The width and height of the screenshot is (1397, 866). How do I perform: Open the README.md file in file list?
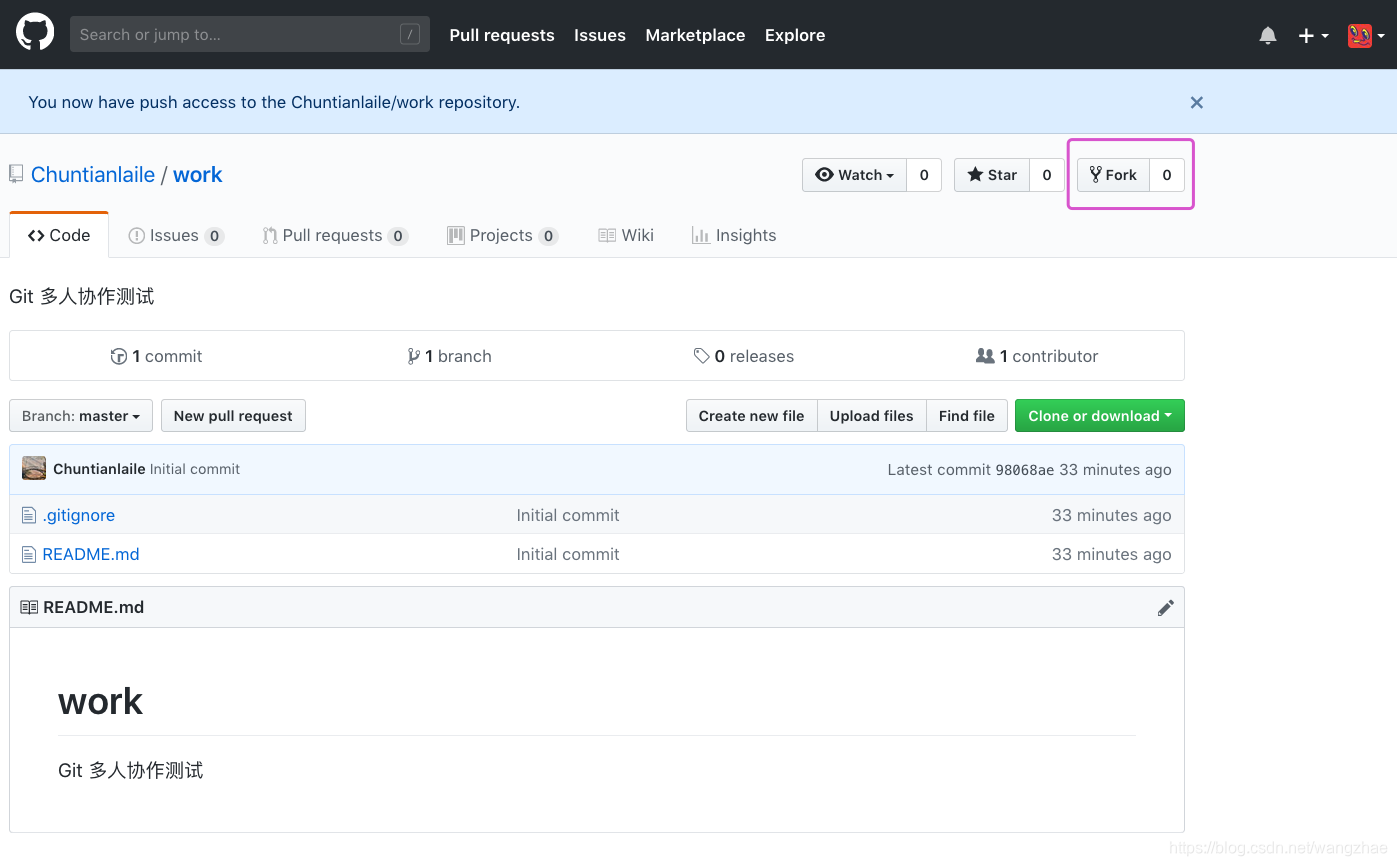(x=91, y=554)
